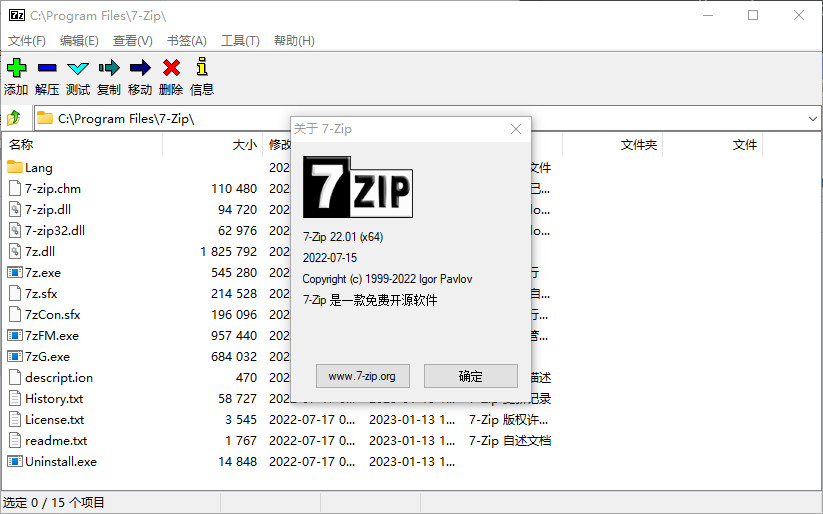The image size is (823, 514).
Task: Open the Bookmarks (书签) menu
Action: (x=187, y=40)
